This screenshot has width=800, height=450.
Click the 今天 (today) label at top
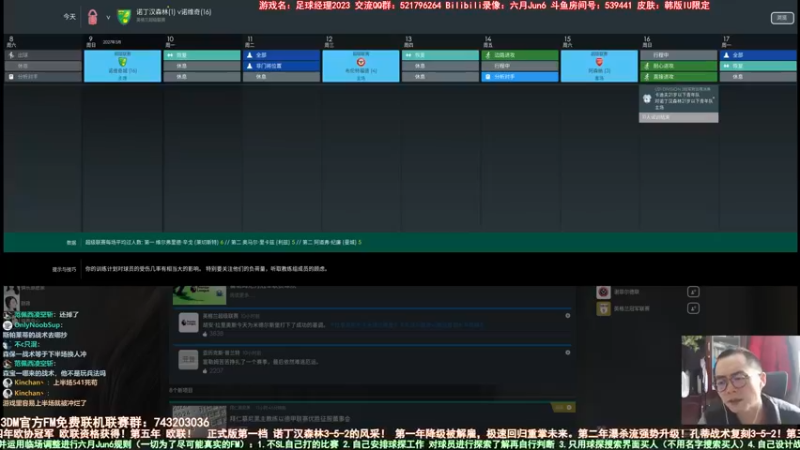pos(69,17)
